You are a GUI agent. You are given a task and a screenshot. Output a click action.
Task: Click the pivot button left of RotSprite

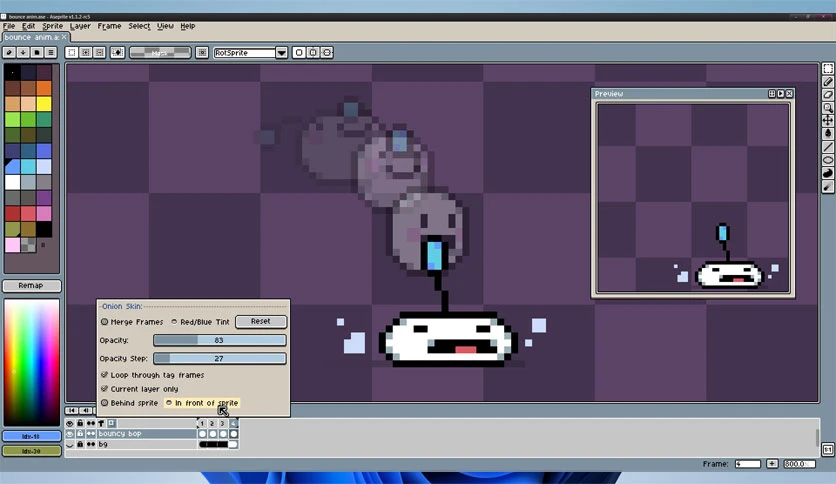(202, 52)
